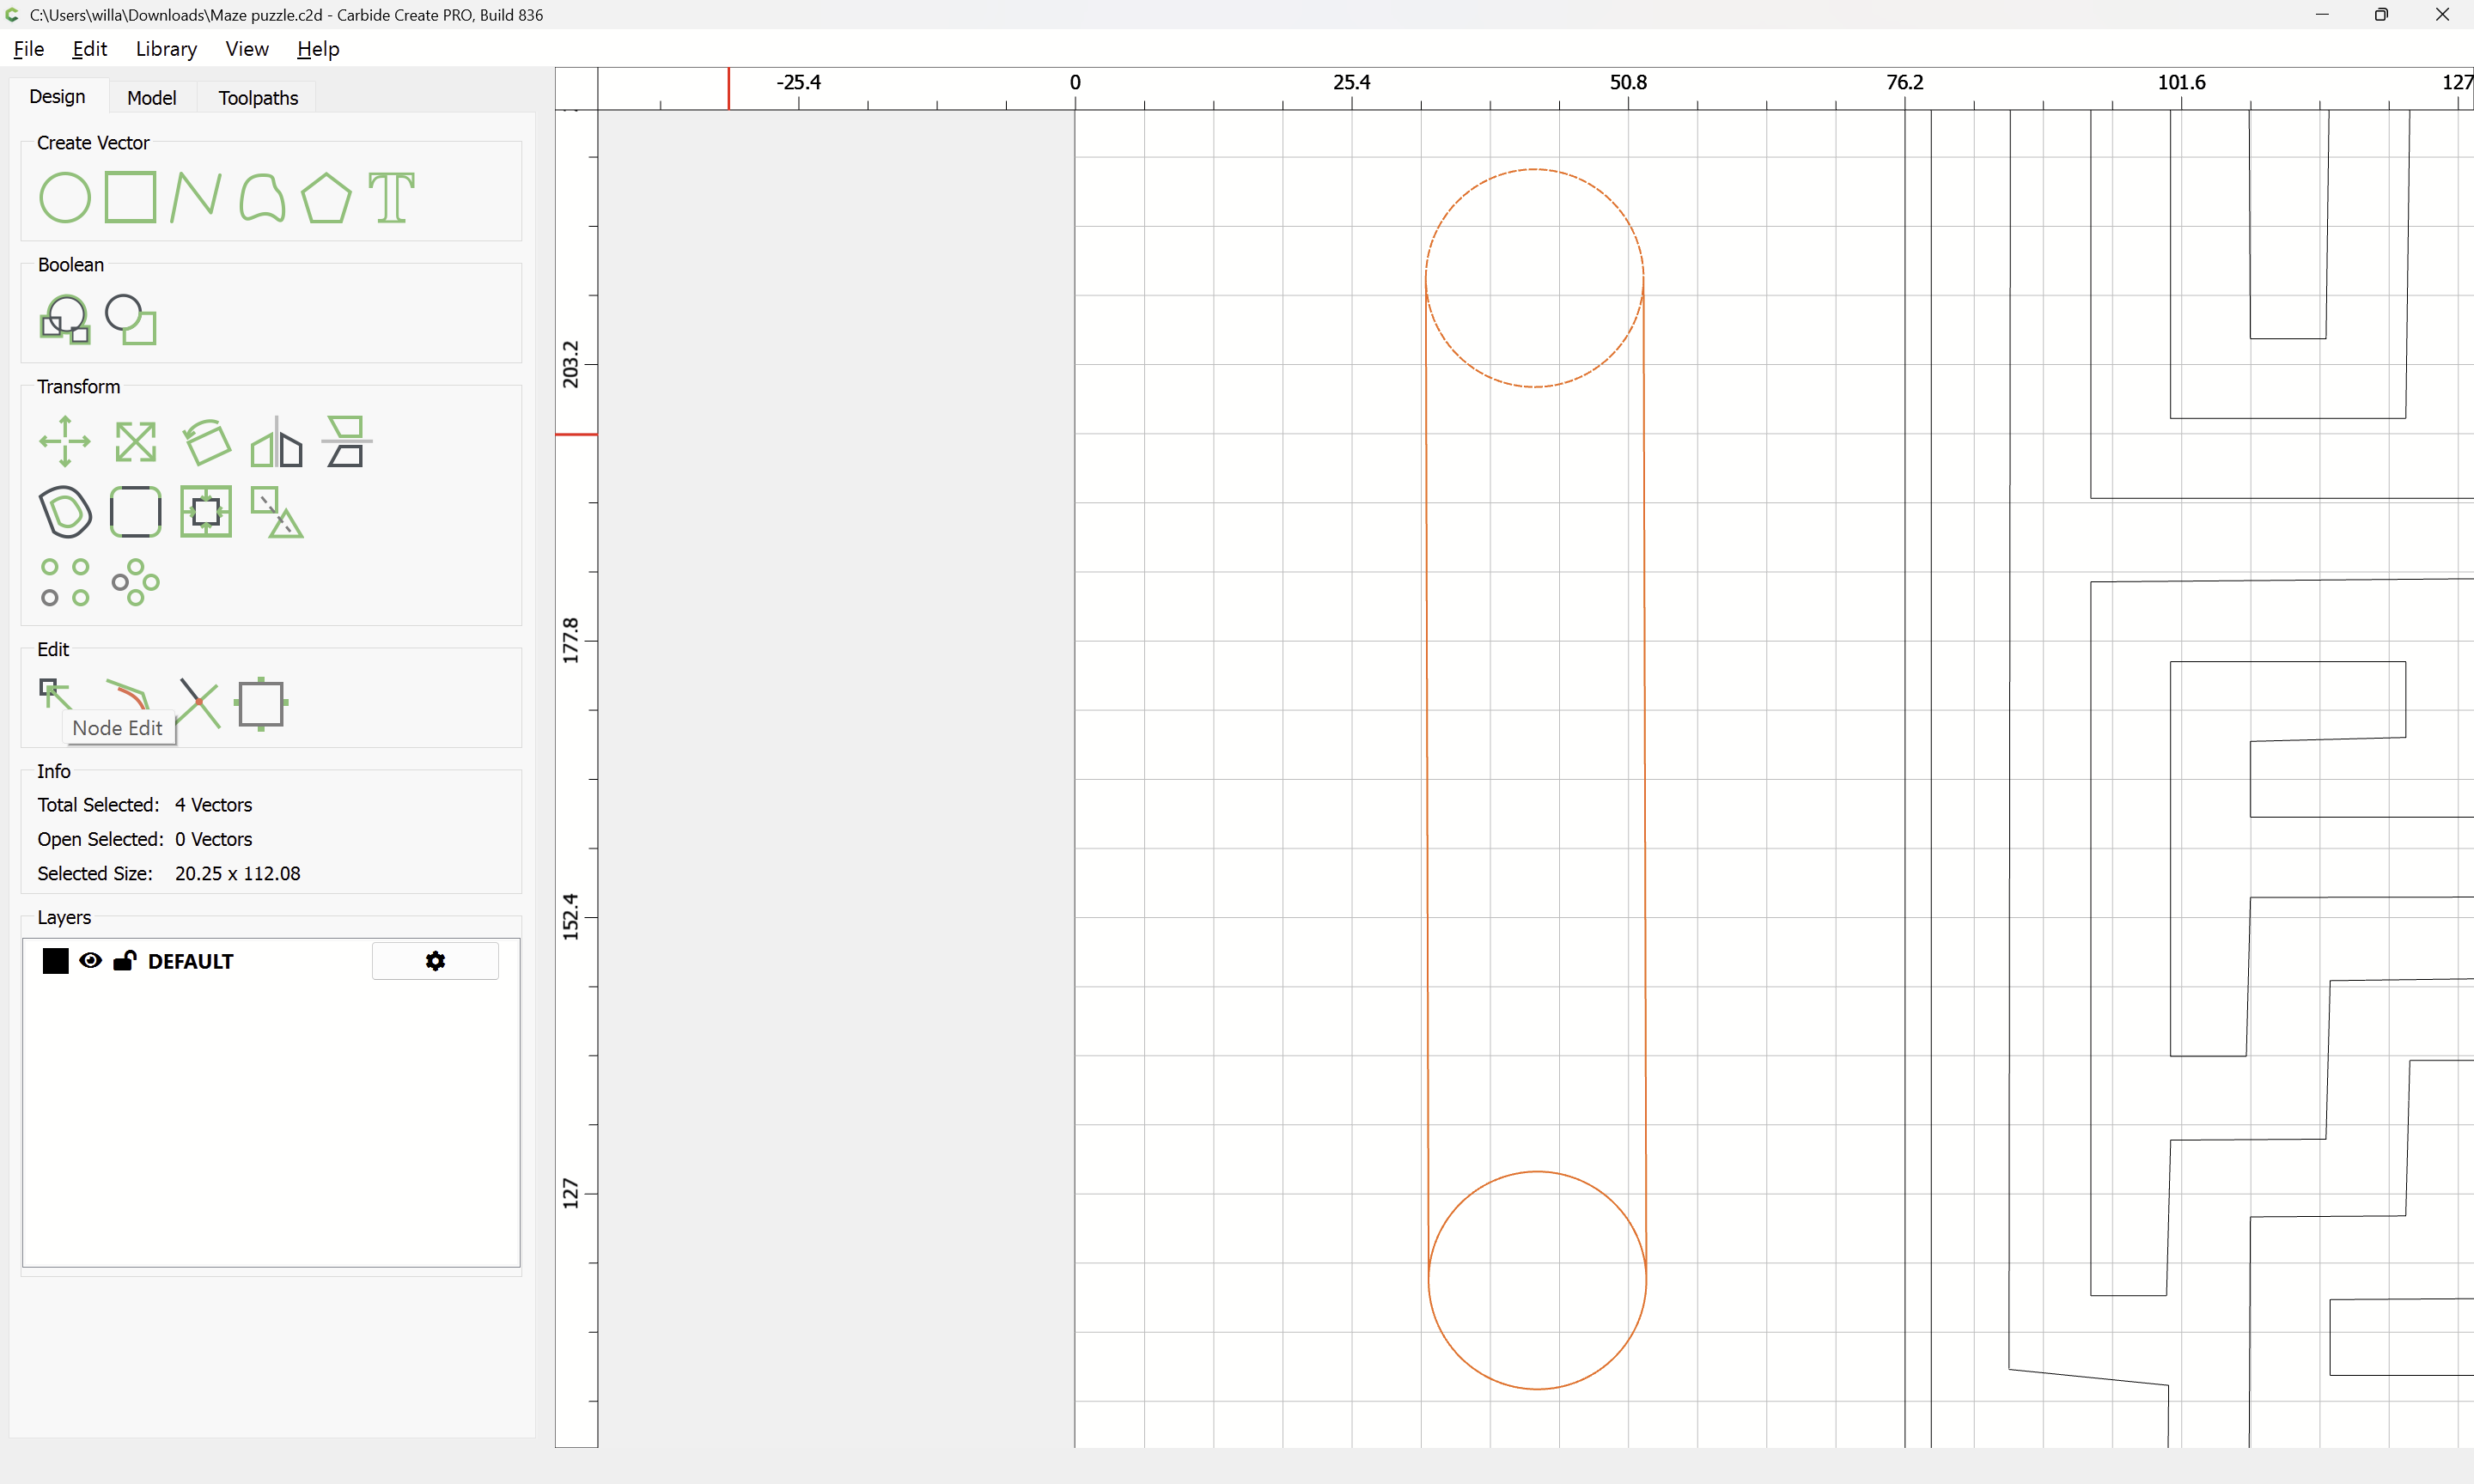Open the Library menu
2474x1484 pixels.
click(166, 49)
